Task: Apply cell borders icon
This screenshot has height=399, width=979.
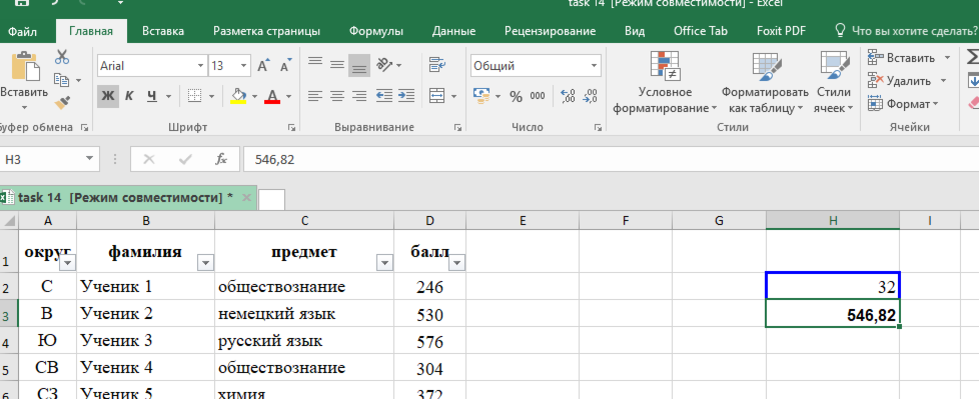Action: (195, 96)
